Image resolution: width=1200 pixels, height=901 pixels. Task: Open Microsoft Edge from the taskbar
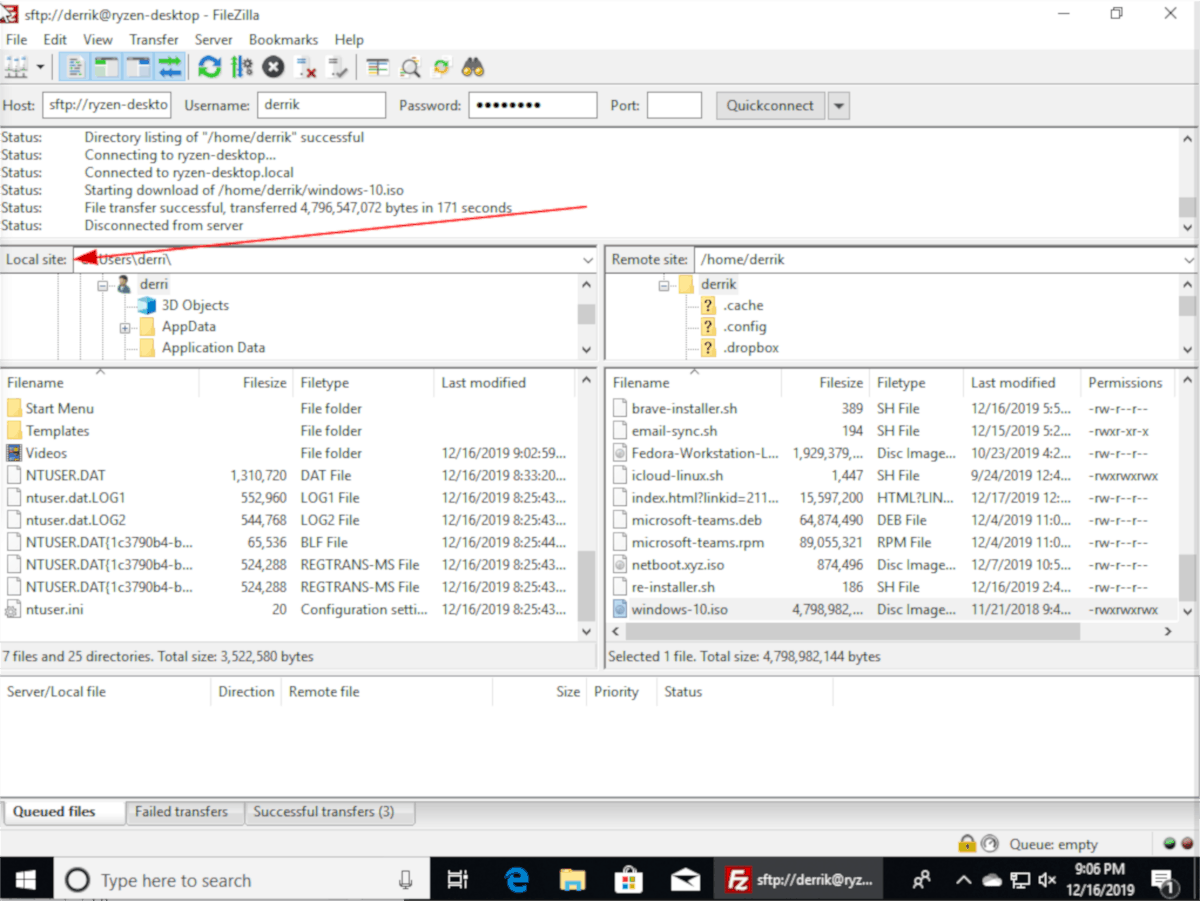516,879
